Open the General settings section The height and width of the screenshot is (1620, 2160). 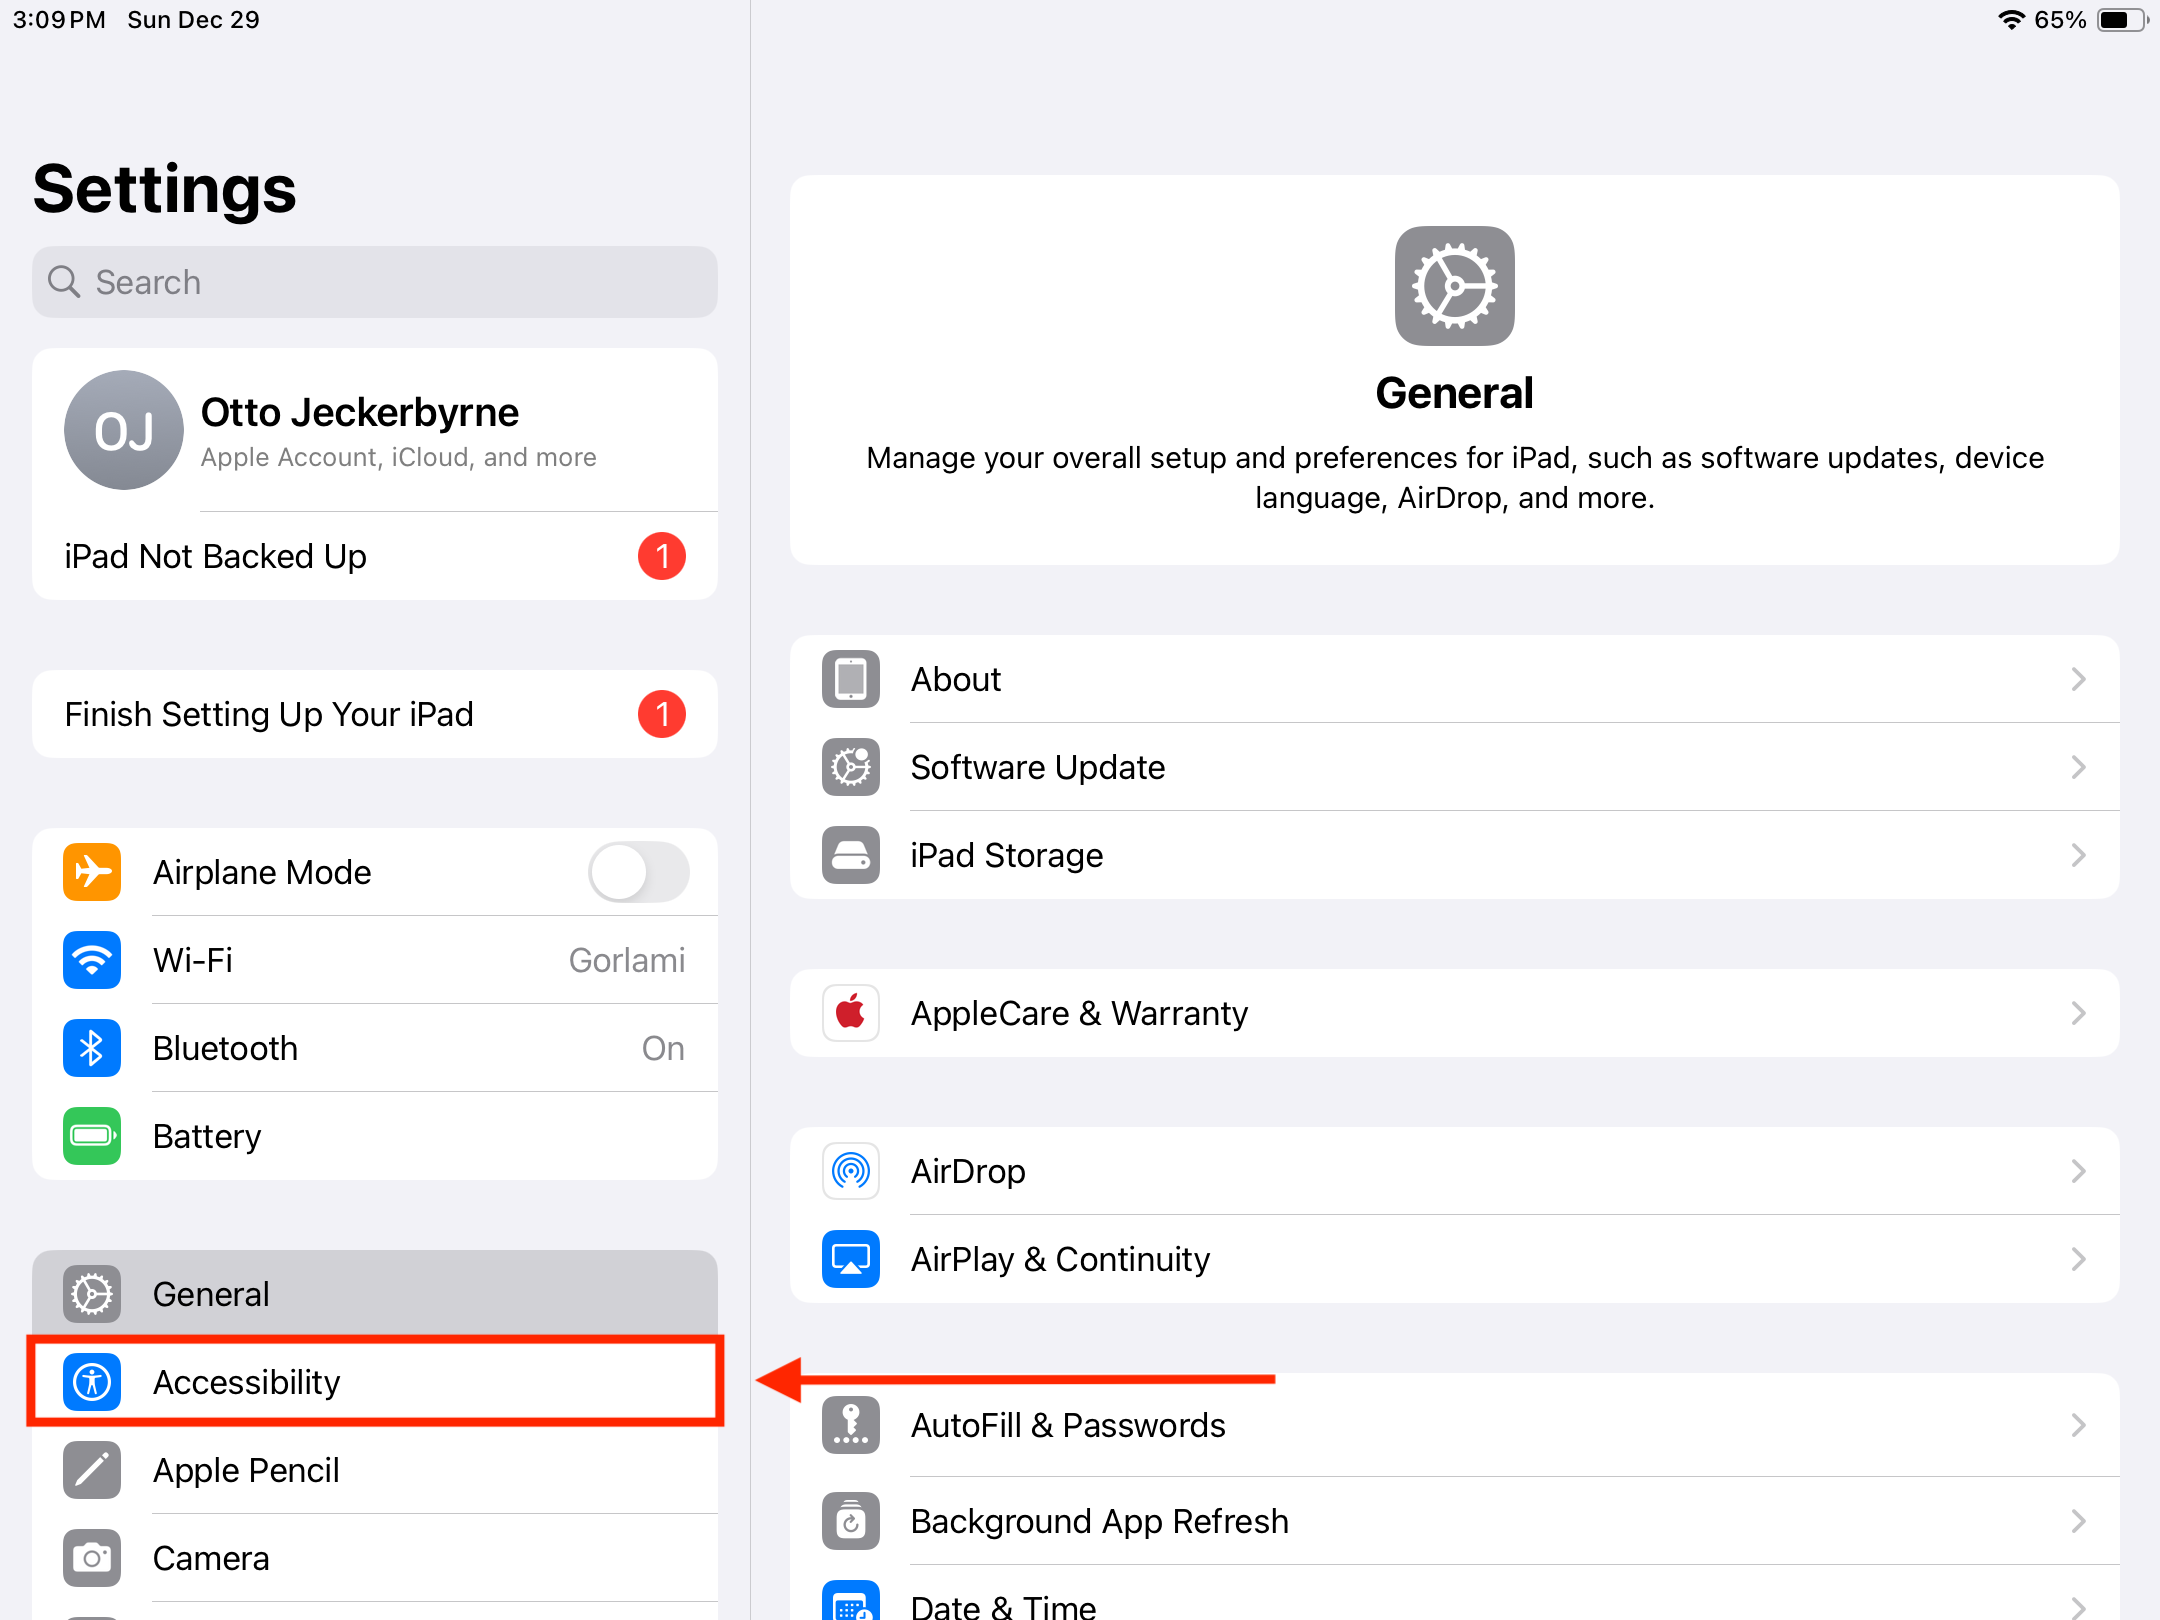click(x=375, y=1294)
